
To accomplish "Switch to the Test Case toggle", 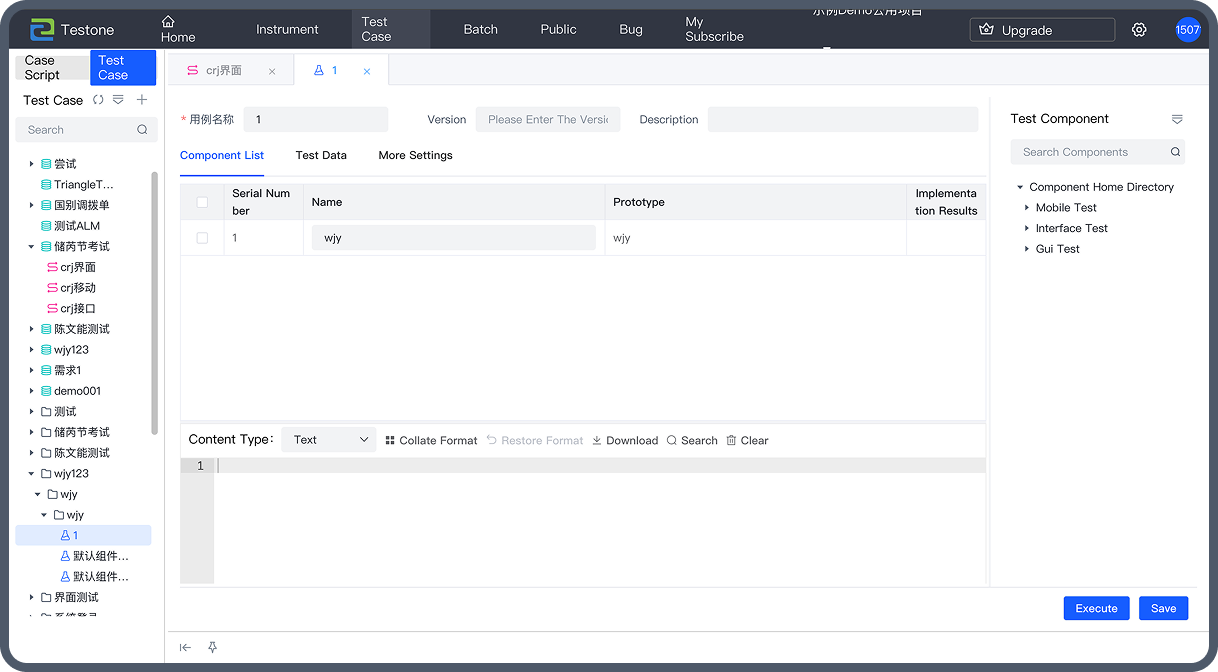I will click(x=122, y=68).
